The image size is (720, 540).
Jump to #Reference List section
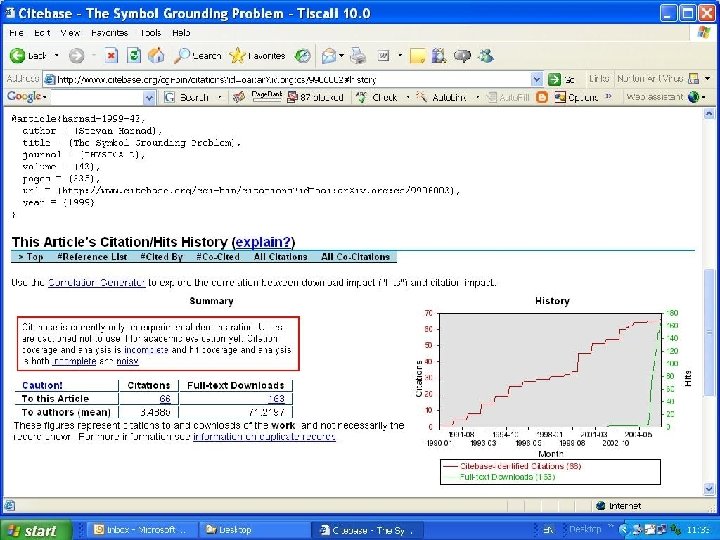(x=92, y=257)
